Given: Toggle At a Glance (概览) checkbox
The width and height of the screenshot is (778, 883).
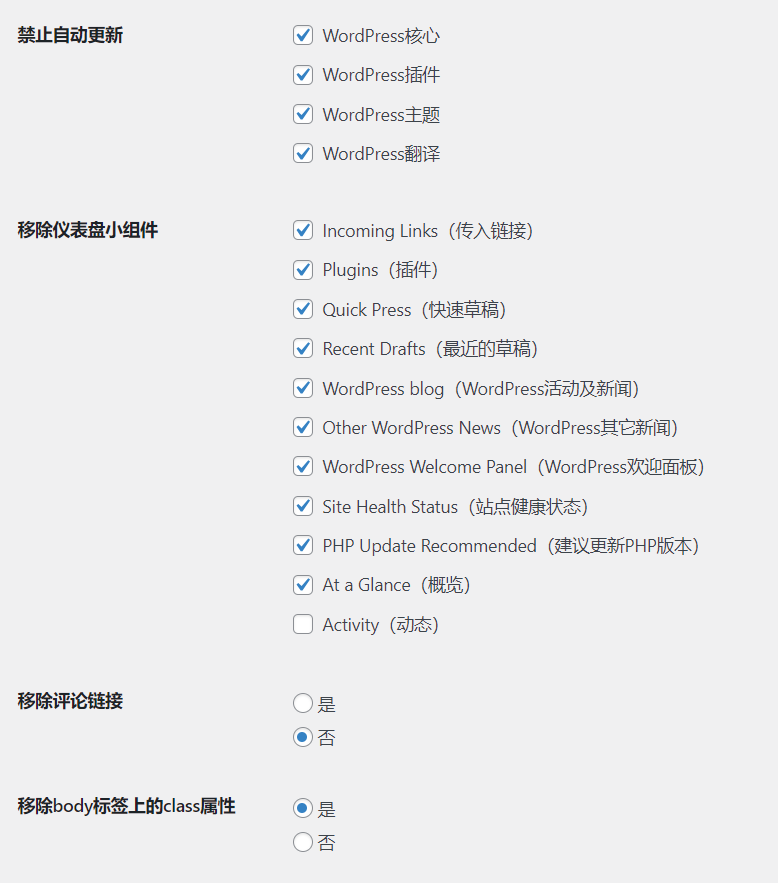Looking at the screenshot, I should pyautogui.click(x=303, y=585).
